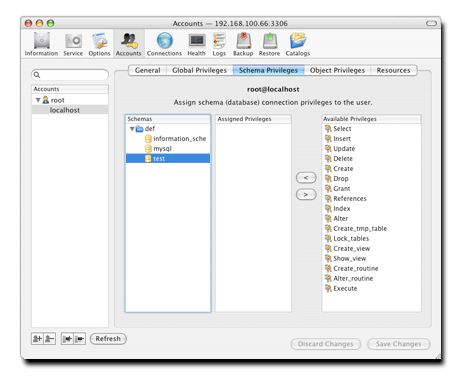The height and width of the screenshot is (376, 462).
Task: Select the Accounts toolbar icon
Action: pos(129,44)
